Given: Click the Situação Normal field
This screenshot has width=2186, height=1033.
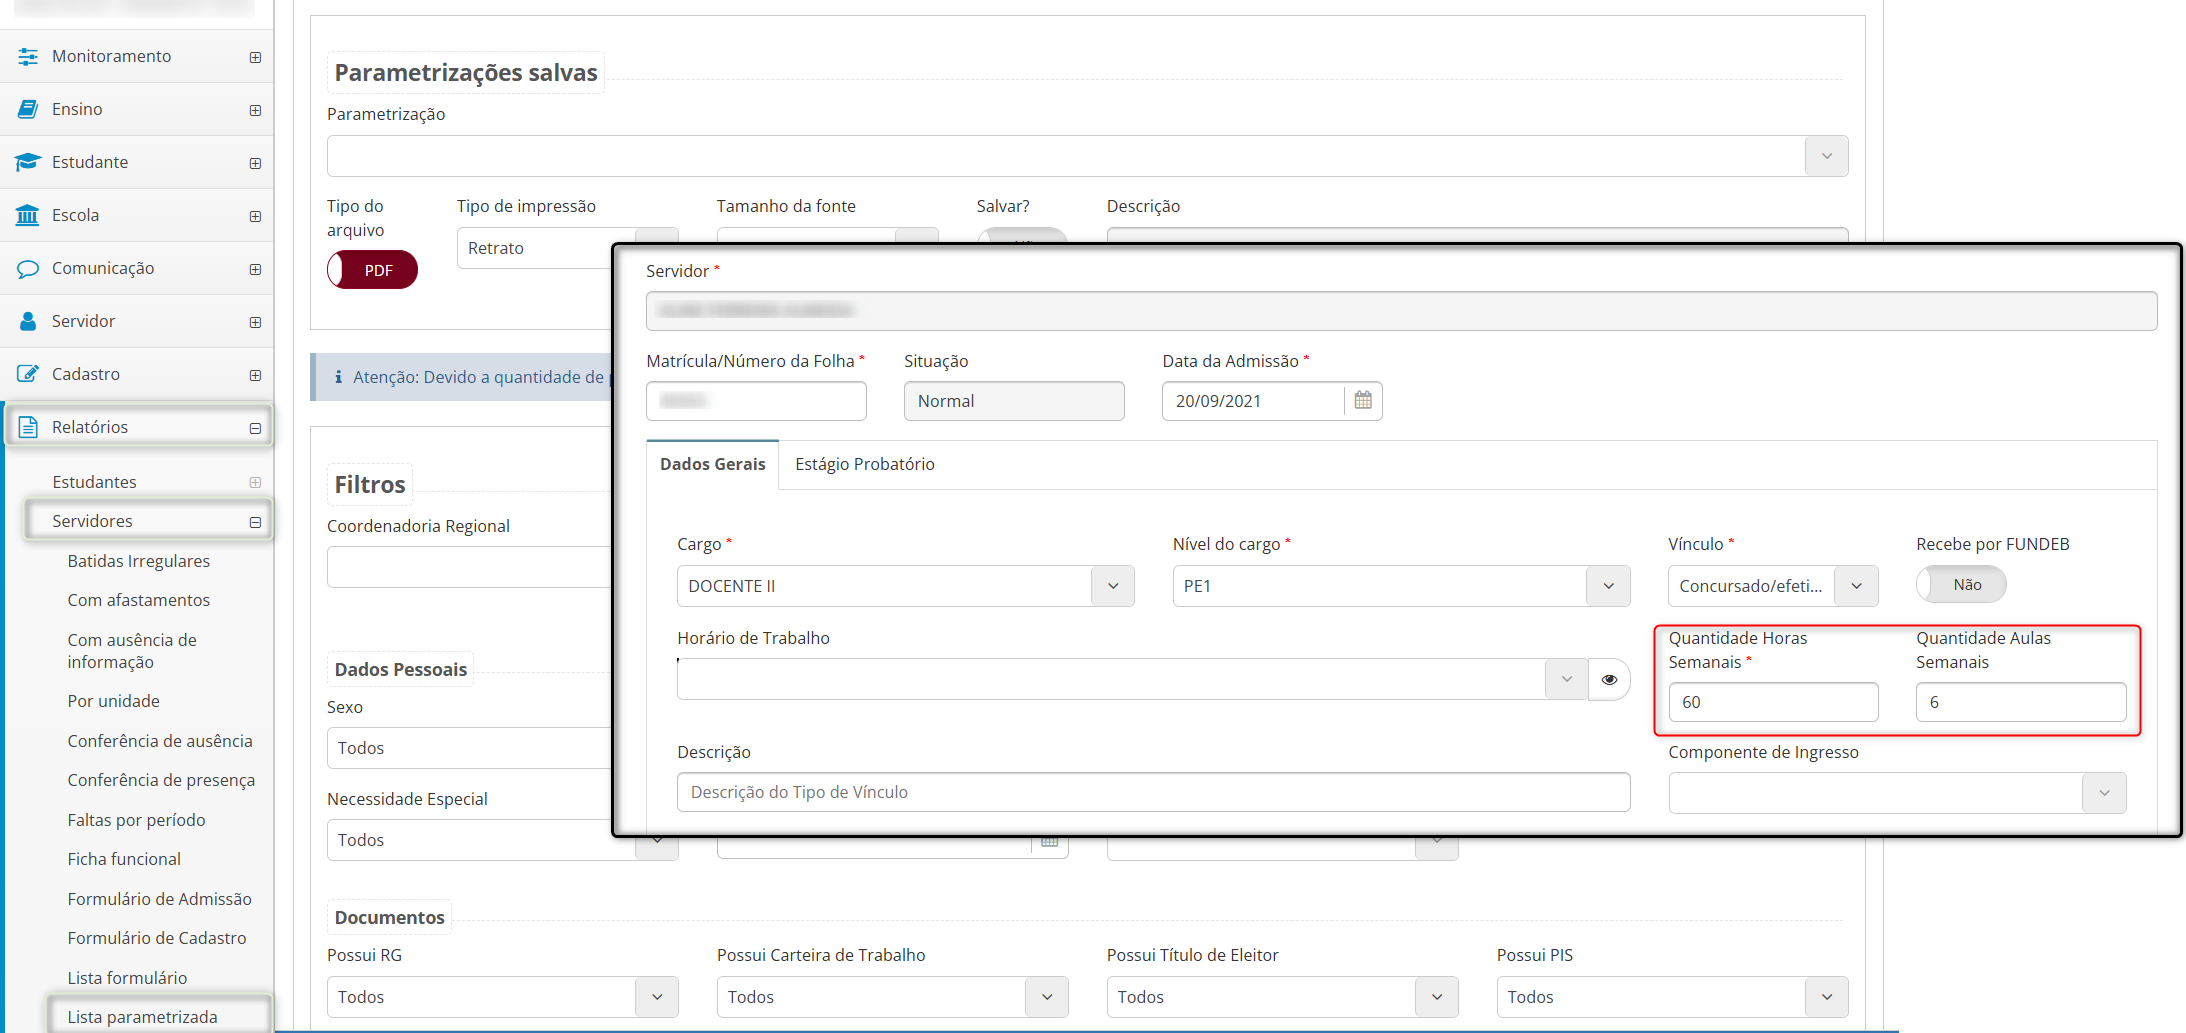Looking at the screenshot, I should tap(1014, 401).
